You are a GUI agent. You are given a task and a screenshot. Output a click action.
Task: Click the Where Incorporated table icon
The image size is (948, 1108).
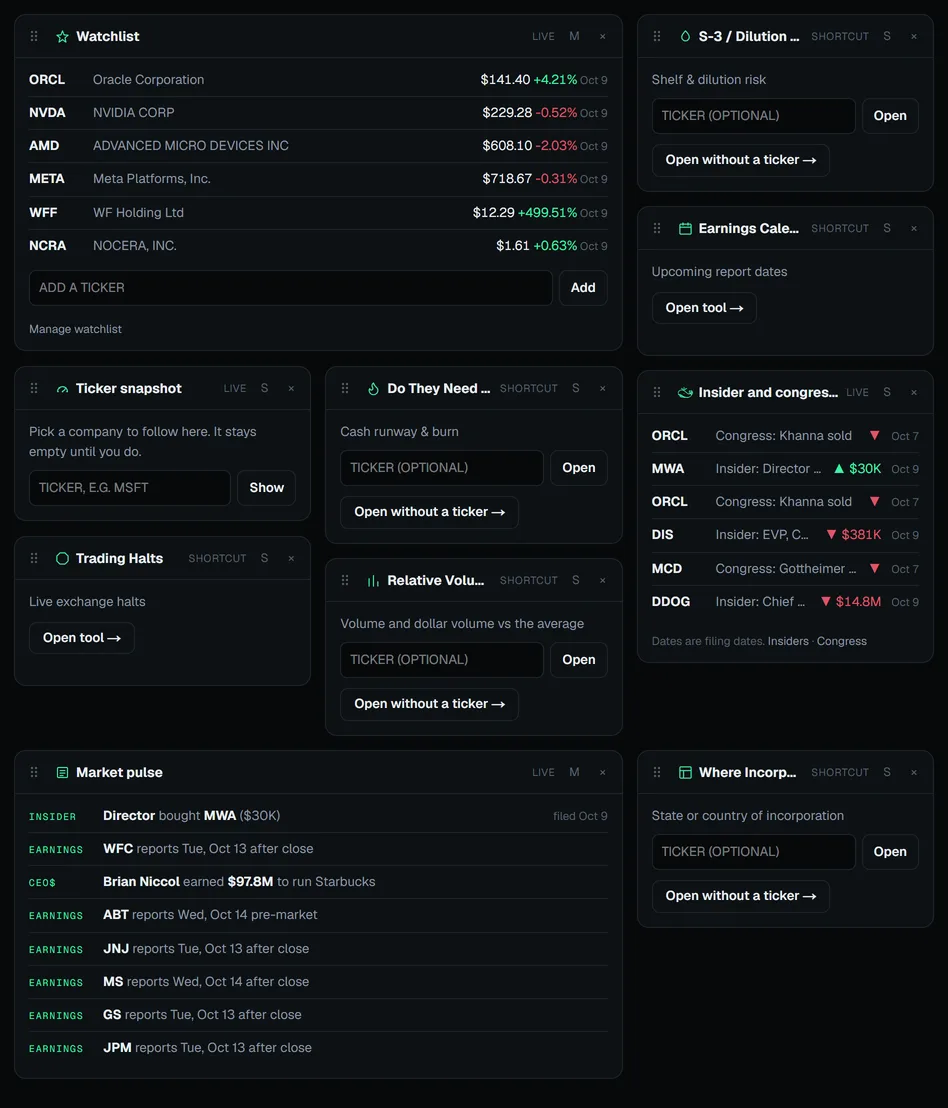[x=685, y=772]
